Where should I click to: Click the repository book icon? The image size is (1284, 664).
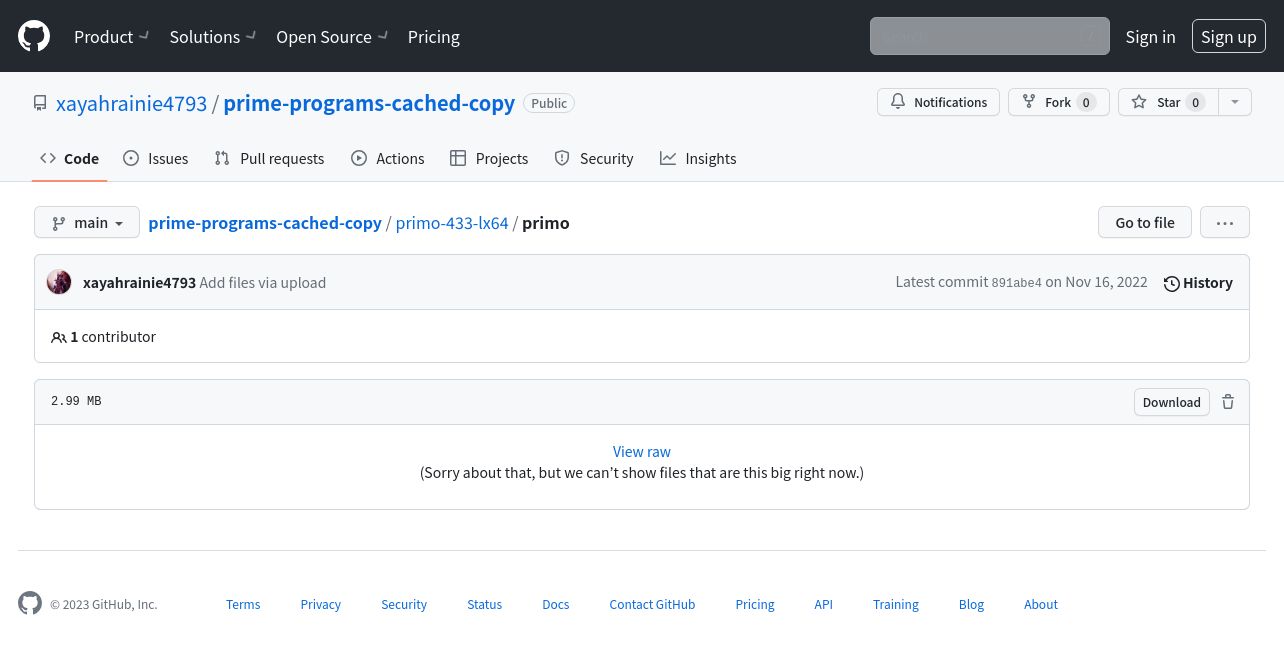click(x=40, y=103)
